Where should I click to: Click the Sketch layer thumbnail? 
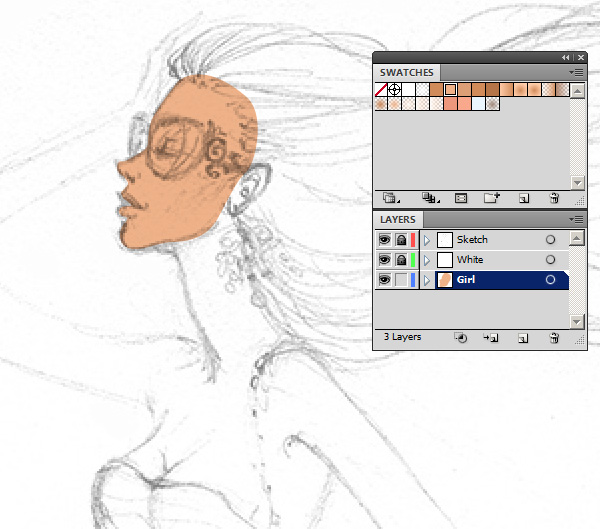click(x=445, y=240)
